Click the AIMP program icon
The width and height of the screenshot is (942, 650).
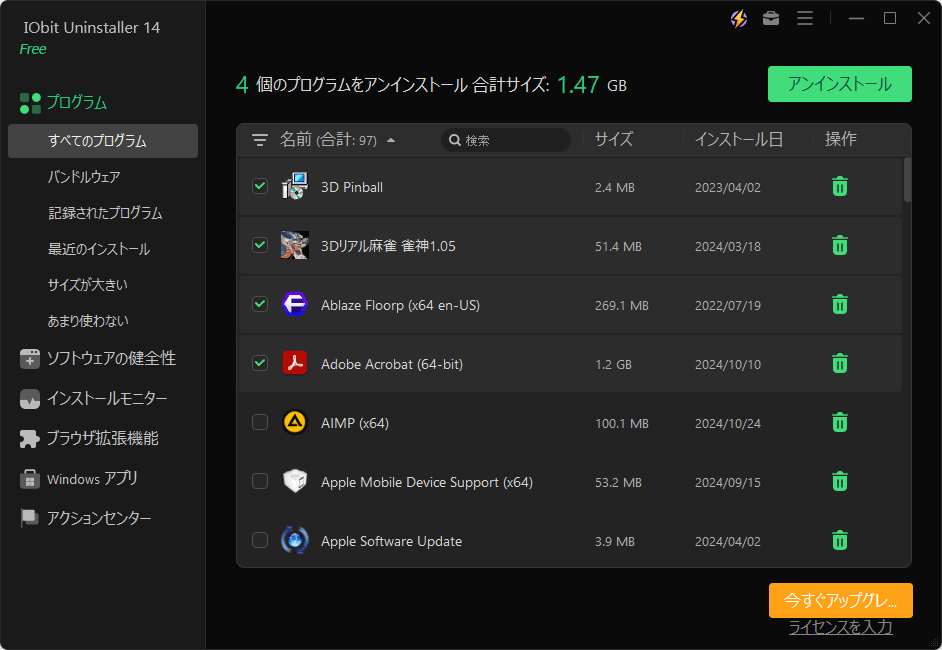point(295,422)
